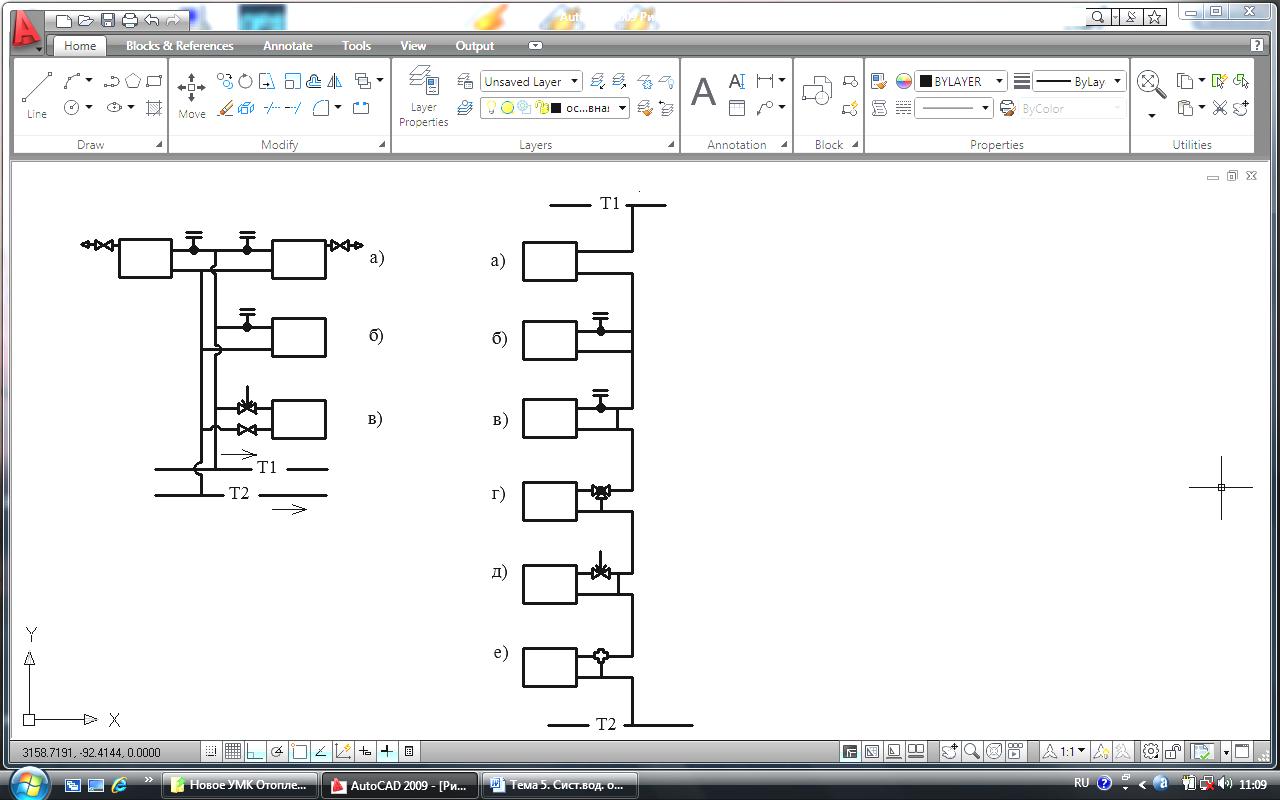Click the black BYLAYER color swatch
Viewport: 1280px width, 800px height.
925,81
